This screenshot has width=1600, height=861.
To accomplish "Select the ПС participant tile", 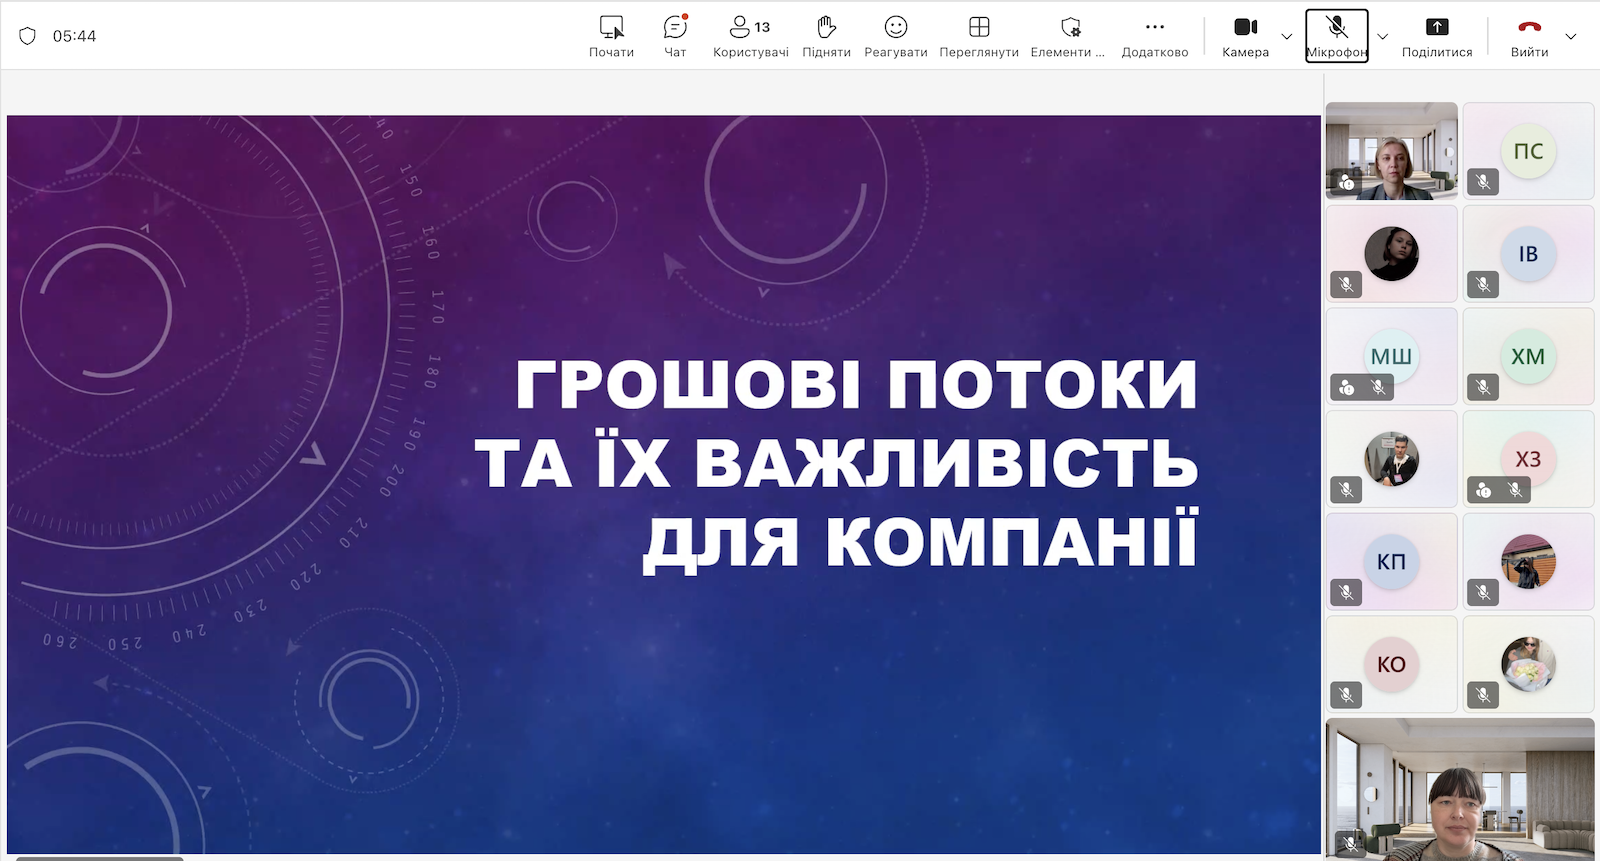I will pyautogui.click(x=1528, y=151).
